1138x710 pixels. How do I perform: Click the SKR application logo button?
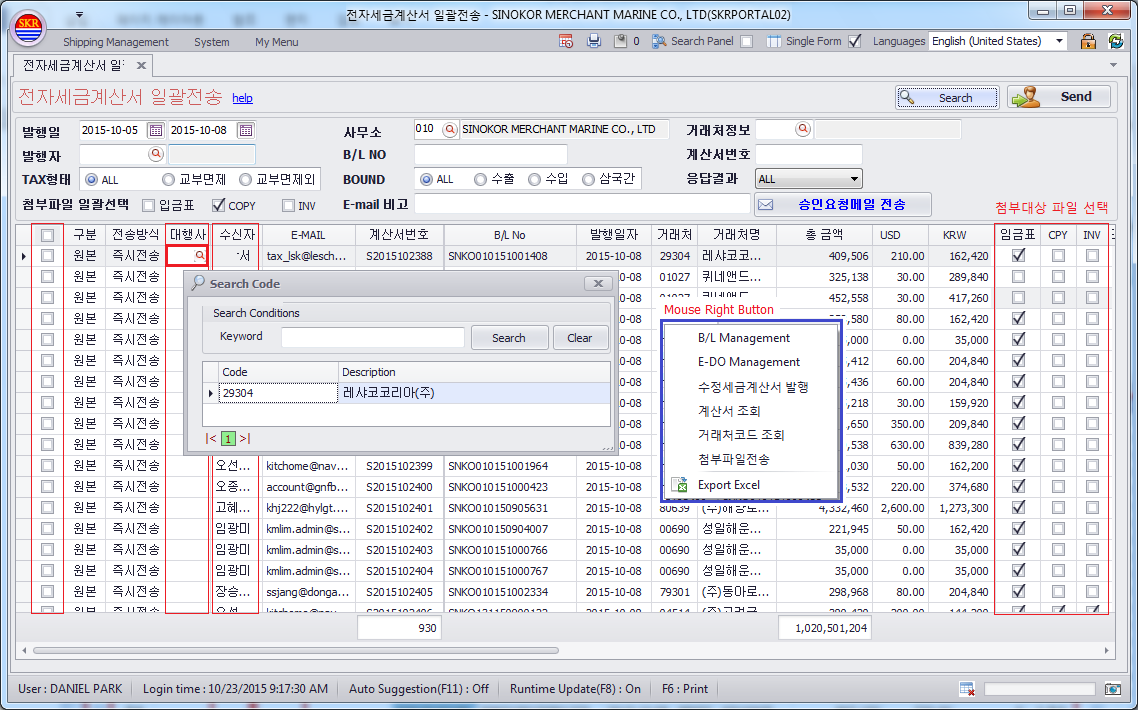click(x=29, y=26)
